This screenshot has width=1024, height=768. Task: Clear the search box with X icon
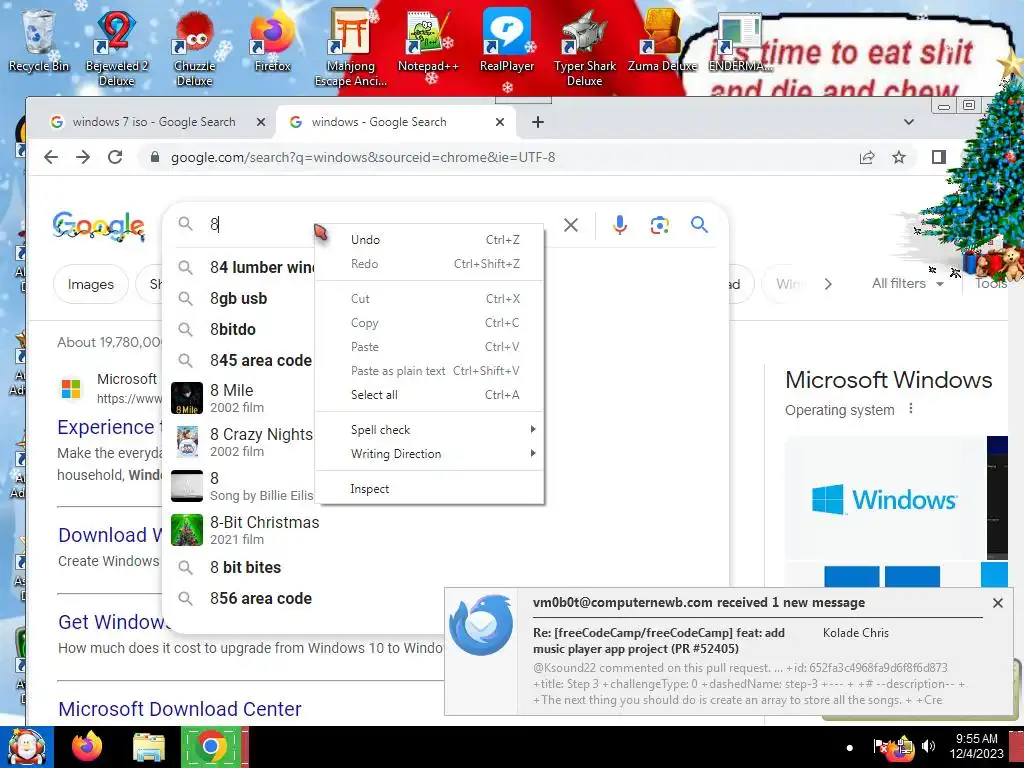coord(571,225)
